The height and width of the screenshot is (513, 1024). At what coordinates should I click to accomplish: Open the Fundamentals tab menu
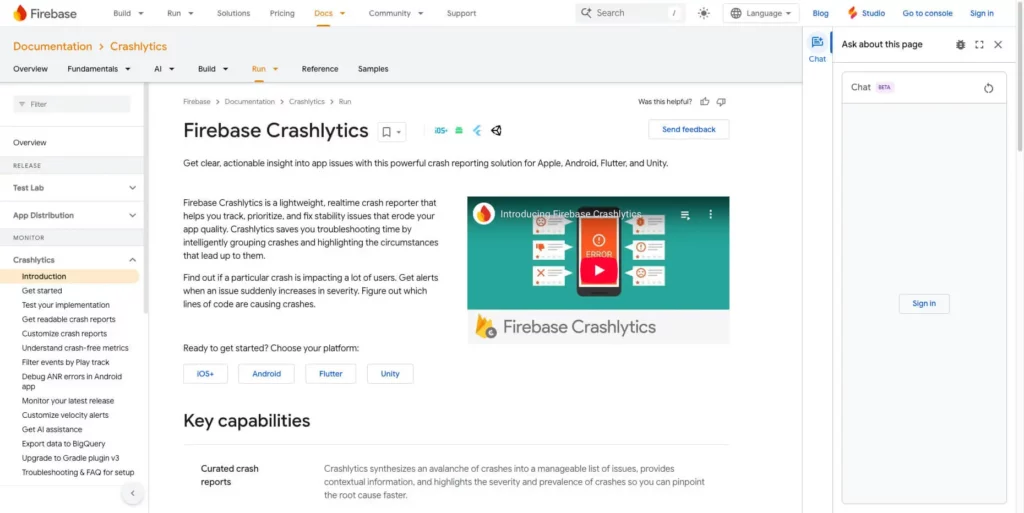pyautogui.click(x=99, y=69)
